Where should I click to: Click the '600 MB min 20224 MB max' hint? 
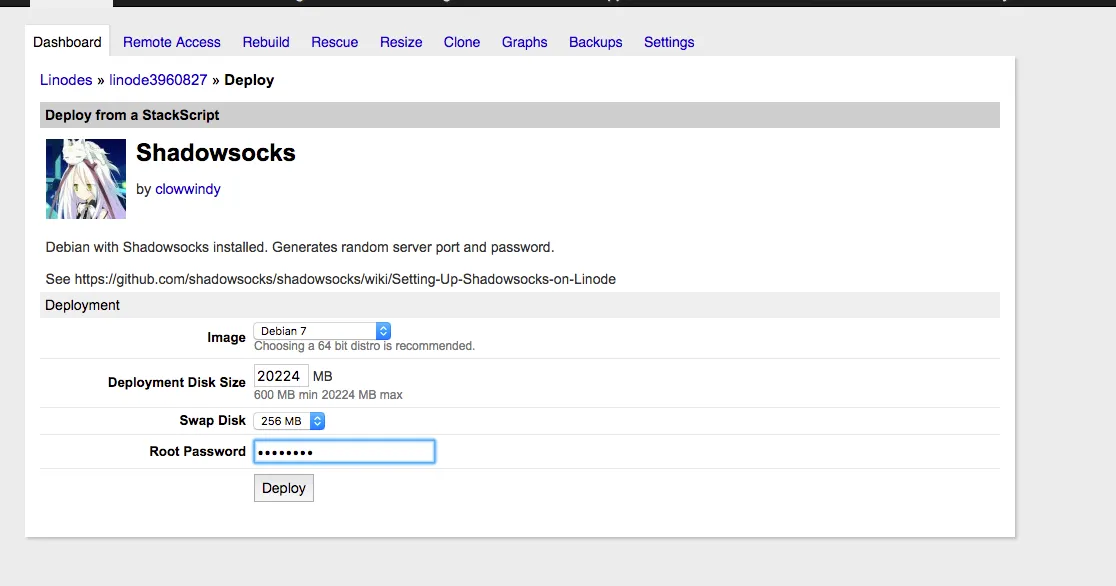coord(328,394)
